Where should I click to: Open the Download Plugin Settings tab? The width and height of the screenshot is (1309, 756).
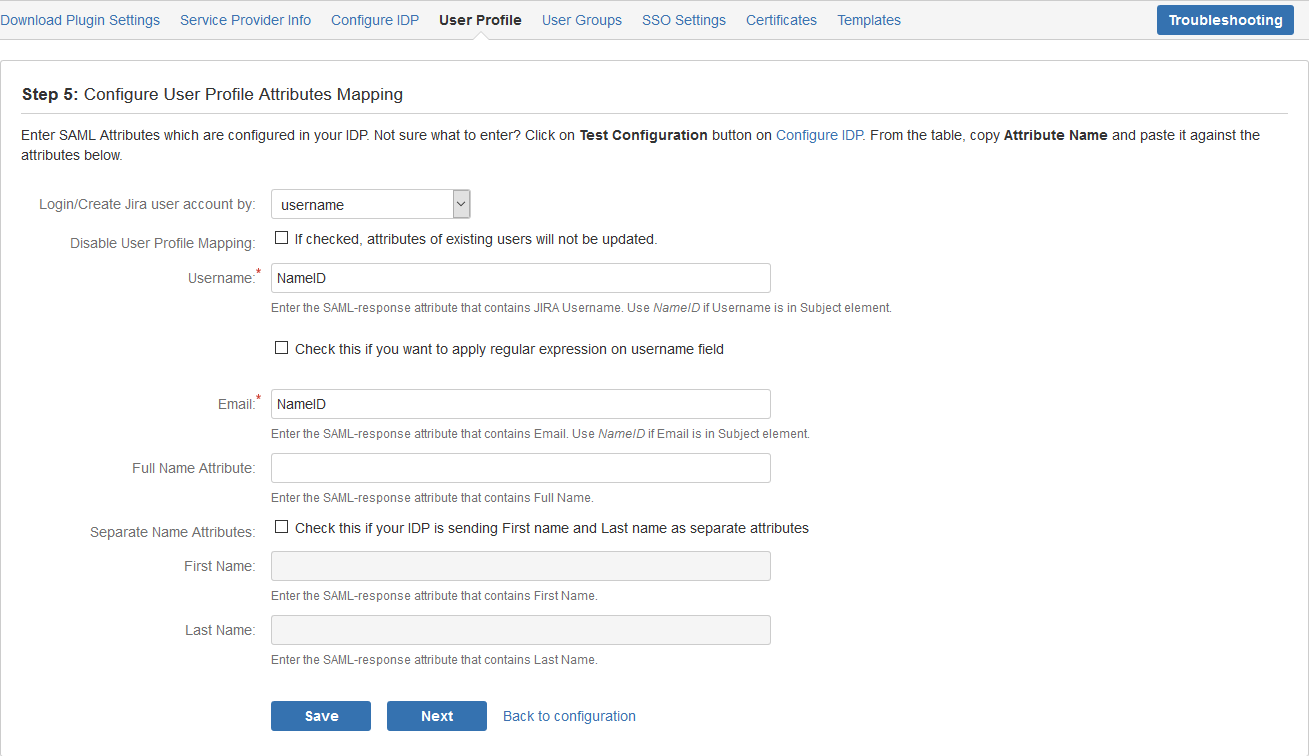click(x=80, y=20)
